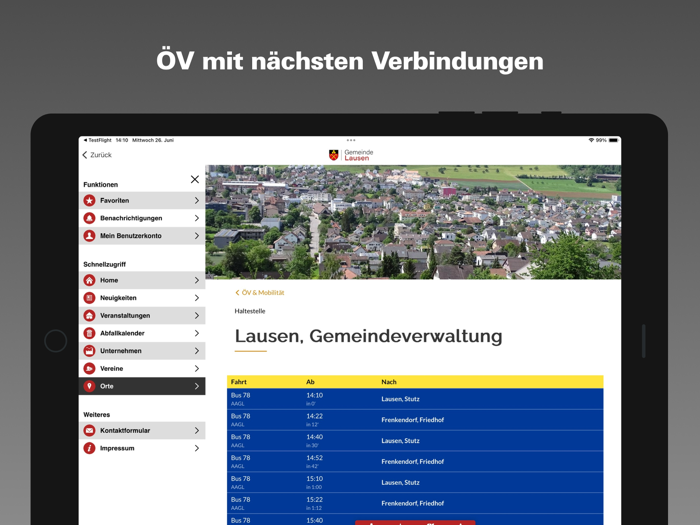This screenshot has height=525, width=700.
Task: Tap the Vereine icon
Action: pos(89,368)
